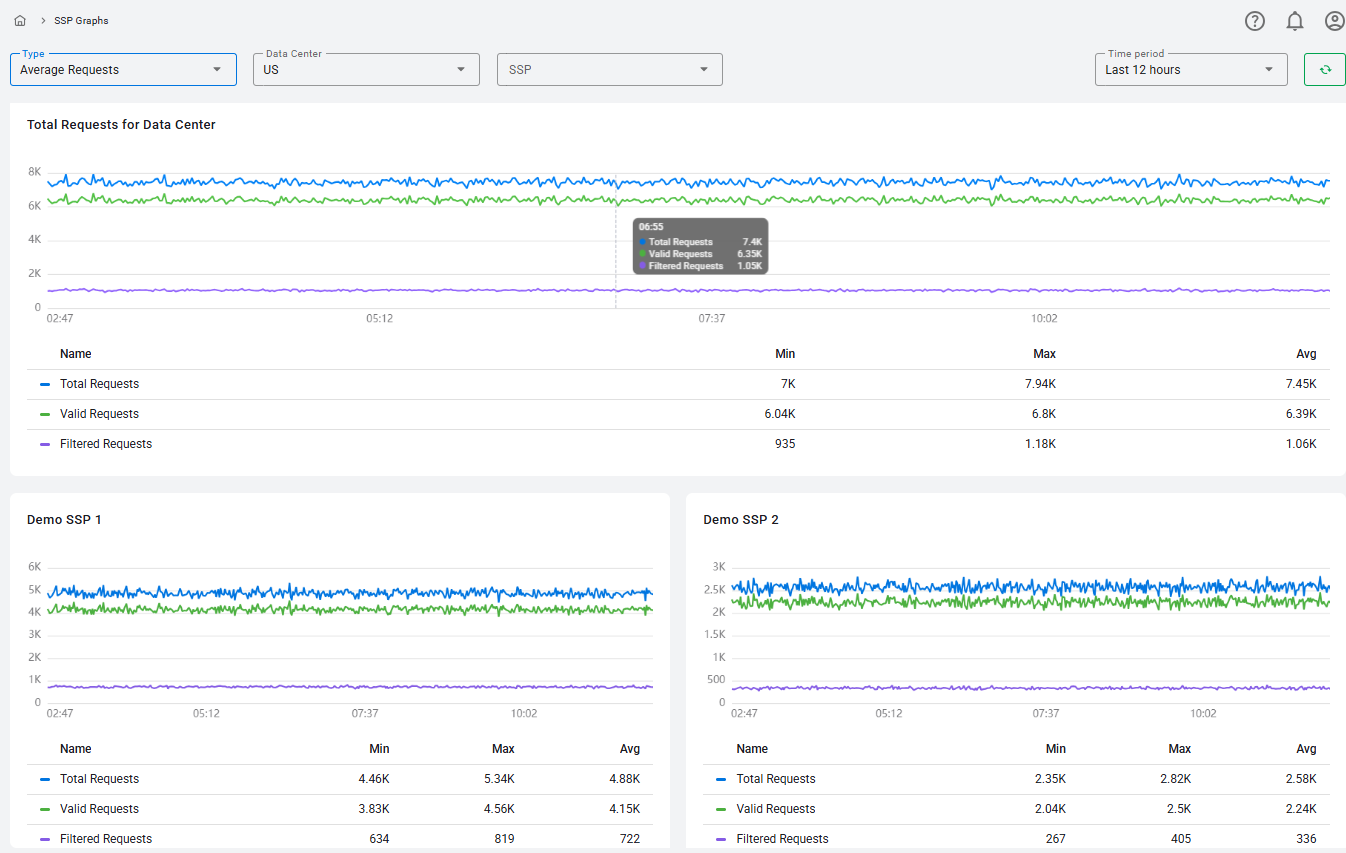Click the Avg column header in Demo SSP 1

click(629, 749)
